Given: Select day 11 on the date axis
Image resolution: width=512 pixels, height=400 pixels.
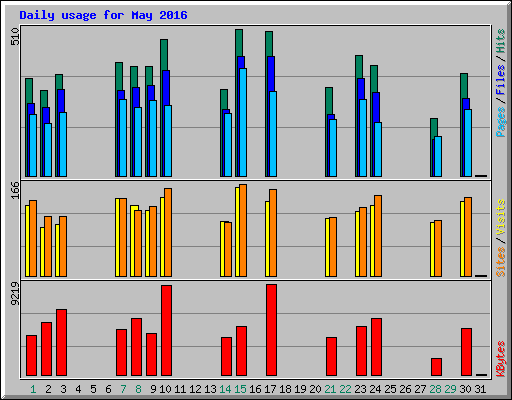Looking at the screenshot, I should (x=180, y=389).
